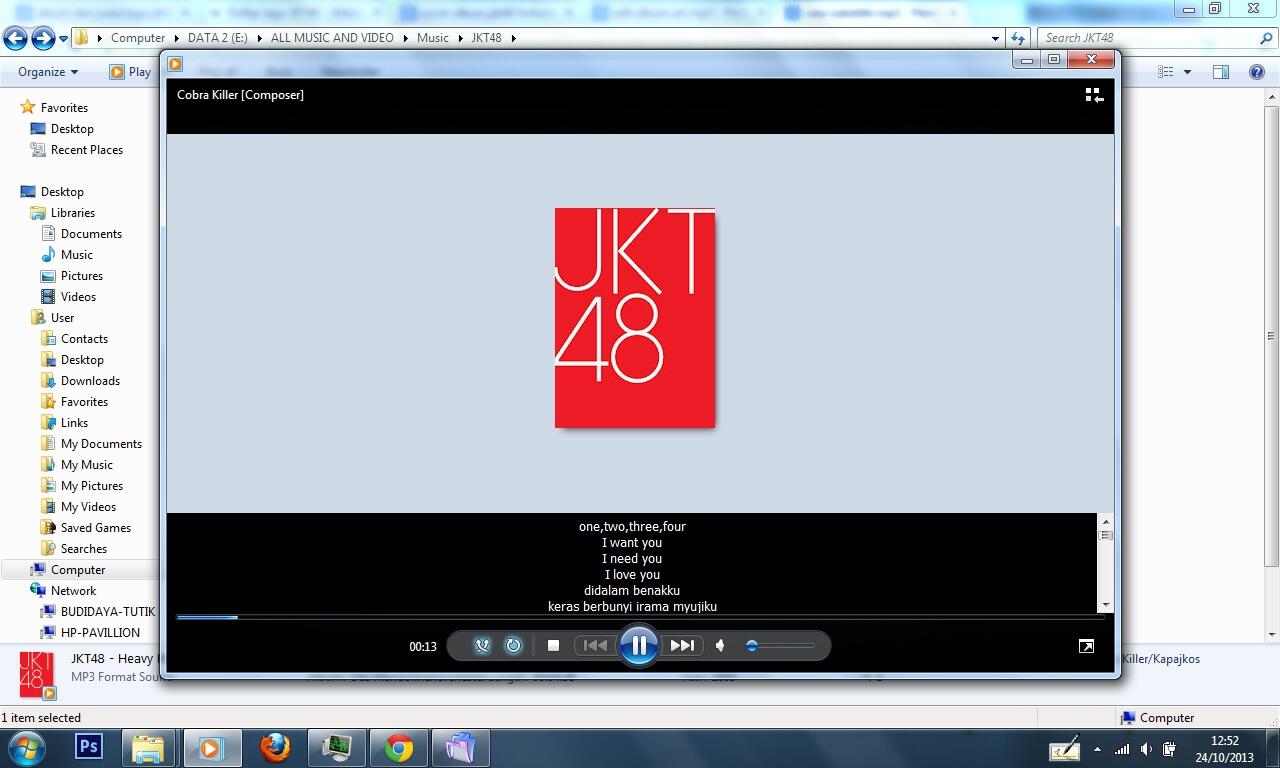Open recent pages dropdown
This screenshot has height=768, width=1280.
click(x=64, y=39)
